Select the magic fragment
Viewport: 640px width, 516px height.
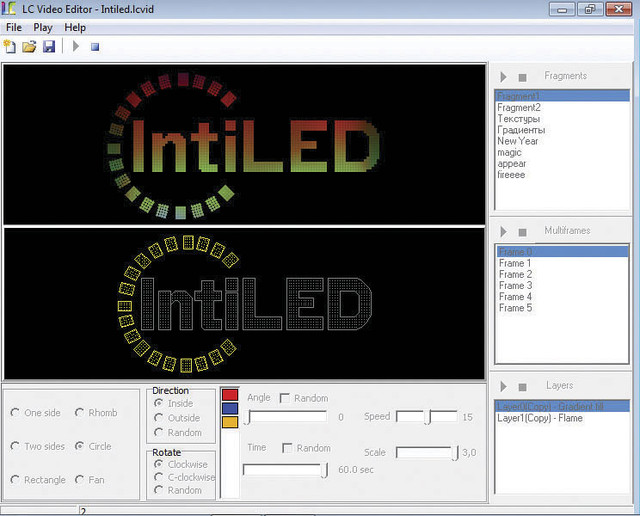point(562,152)
